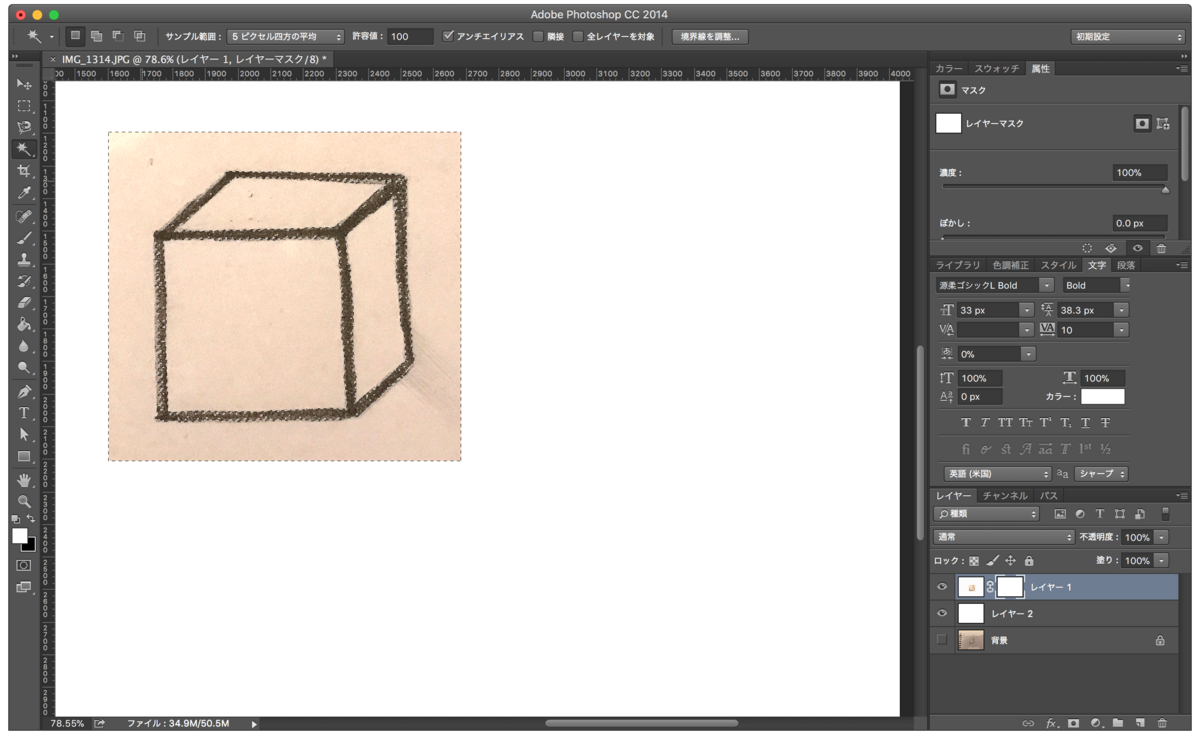Image resolution: width=1200 pixels, height=739 pixels.
Task: Switch to the スウォッチ tab
Action: point(997,68)
